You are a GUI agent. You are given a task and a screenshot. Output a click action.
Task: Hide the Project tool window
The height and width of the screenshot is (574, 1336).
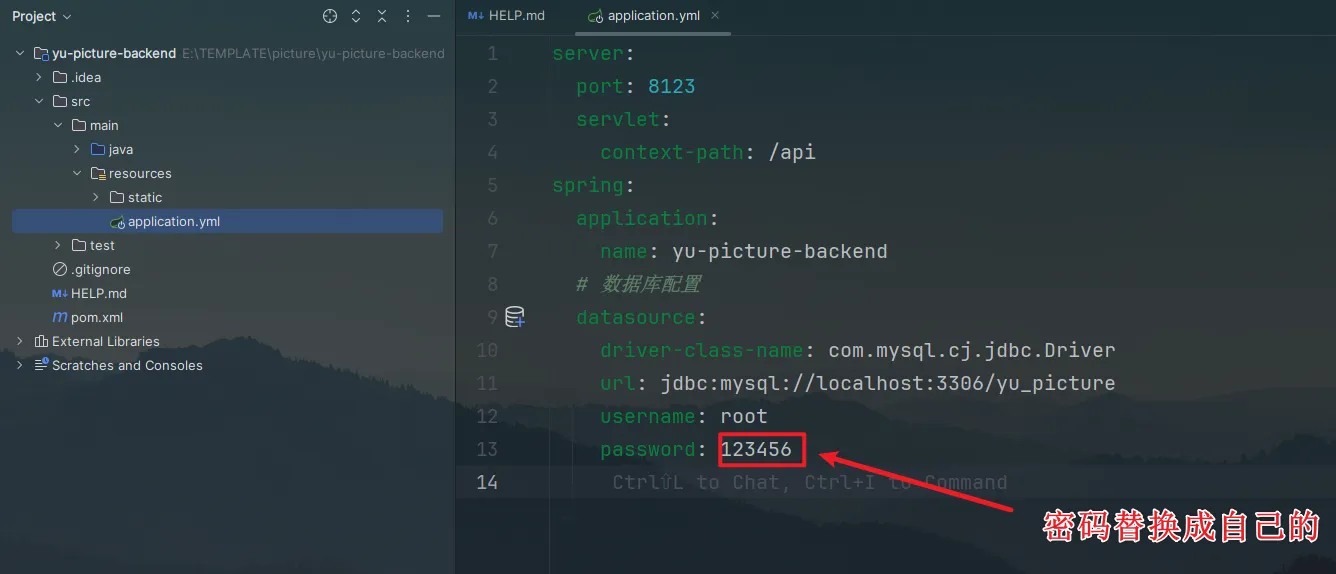[433, 16]
